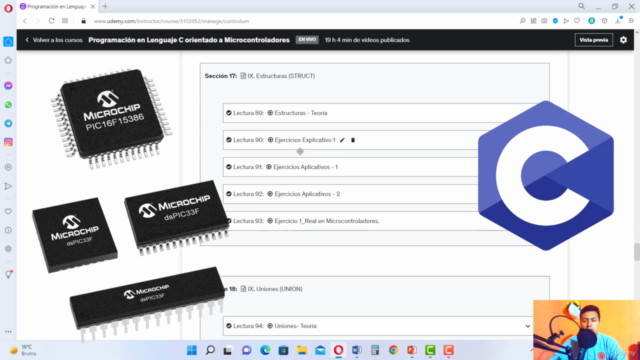Click the 19 h 4 min de videos text
Image resolution: width=640 pixels, height=360 pixels.
(x=367, y=40)
